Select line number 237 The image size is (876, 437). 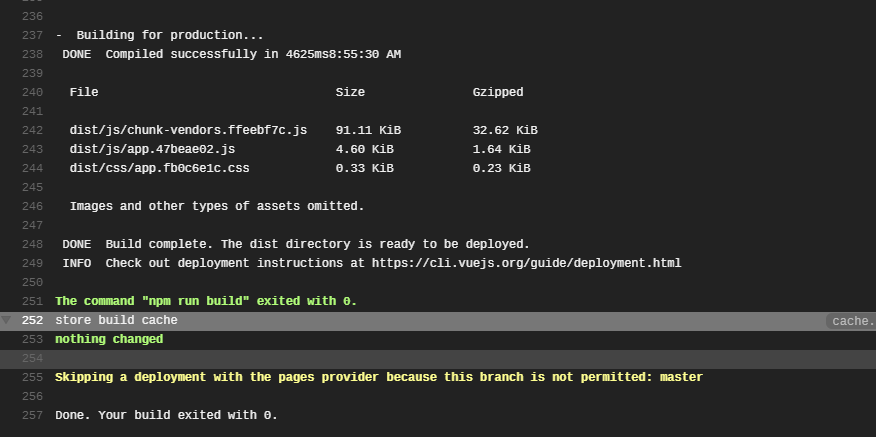[x=32, y=35]
